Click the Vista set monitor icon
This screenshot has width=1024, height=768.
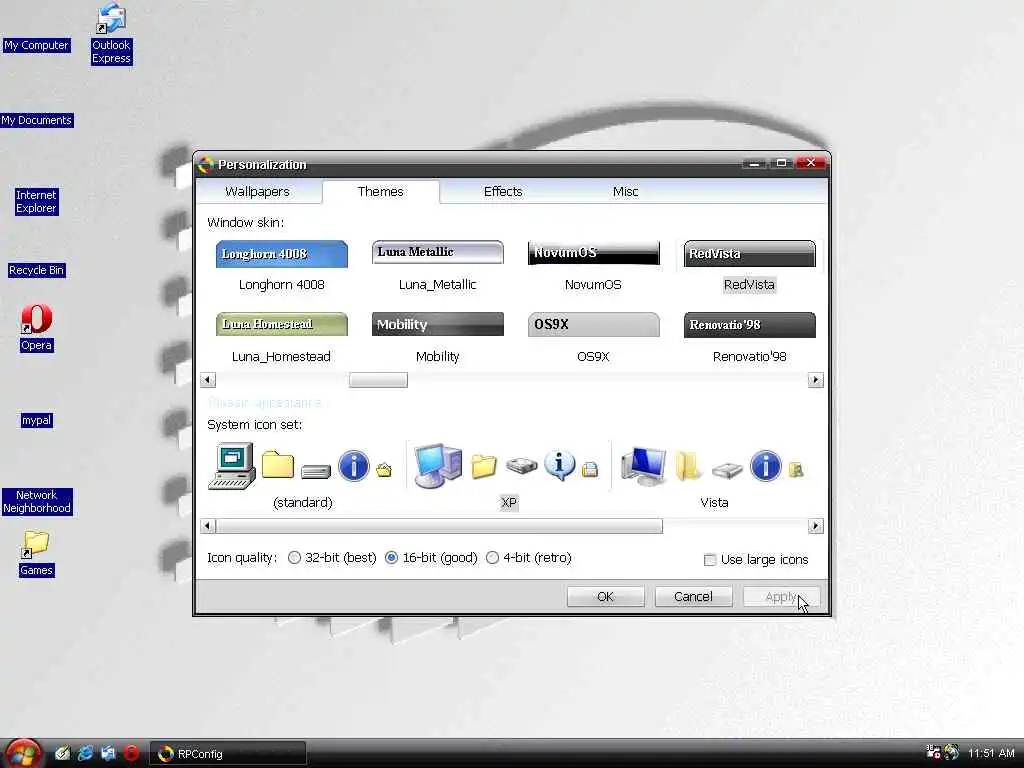coord(644,466)
